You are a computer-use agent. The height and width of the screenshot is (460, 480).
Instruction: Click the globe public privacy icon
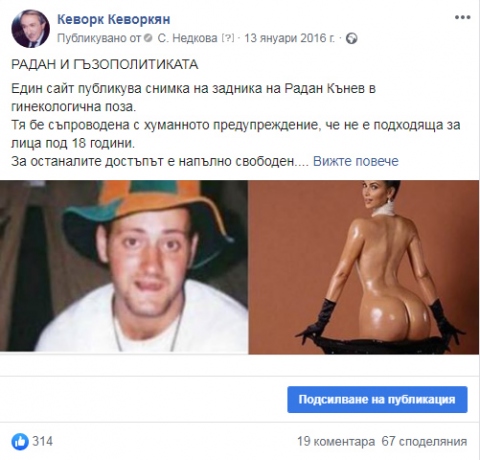[x=351, y=39]
